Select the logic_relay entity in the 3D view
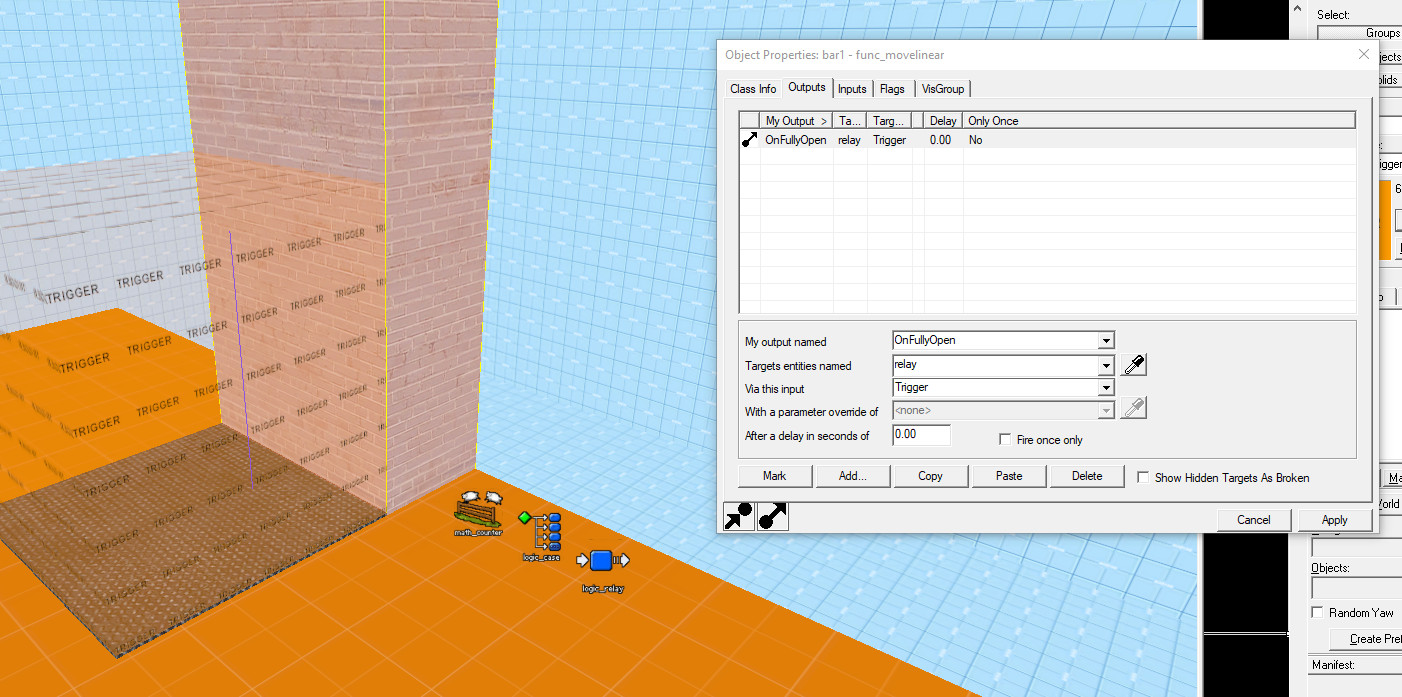This screenshot has height=697, width=1402. click(602, 561)
